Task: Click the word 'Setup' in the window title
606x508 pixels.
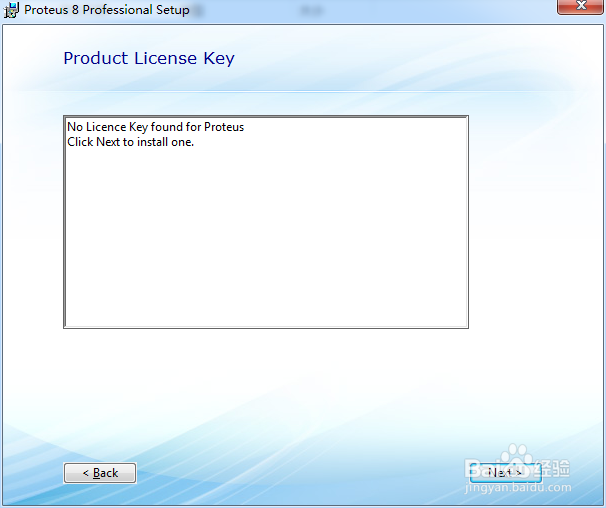Action: tap(173, 10)
